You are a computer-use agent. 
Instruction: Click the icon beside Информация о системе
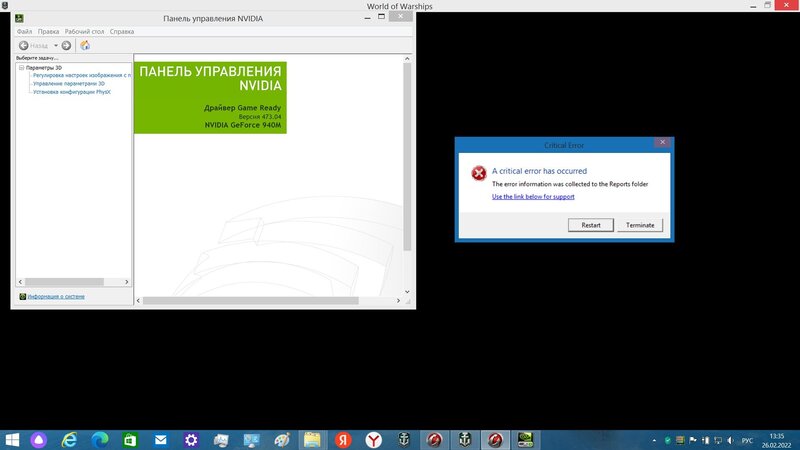pyautogui.click(x=22, y=296)
